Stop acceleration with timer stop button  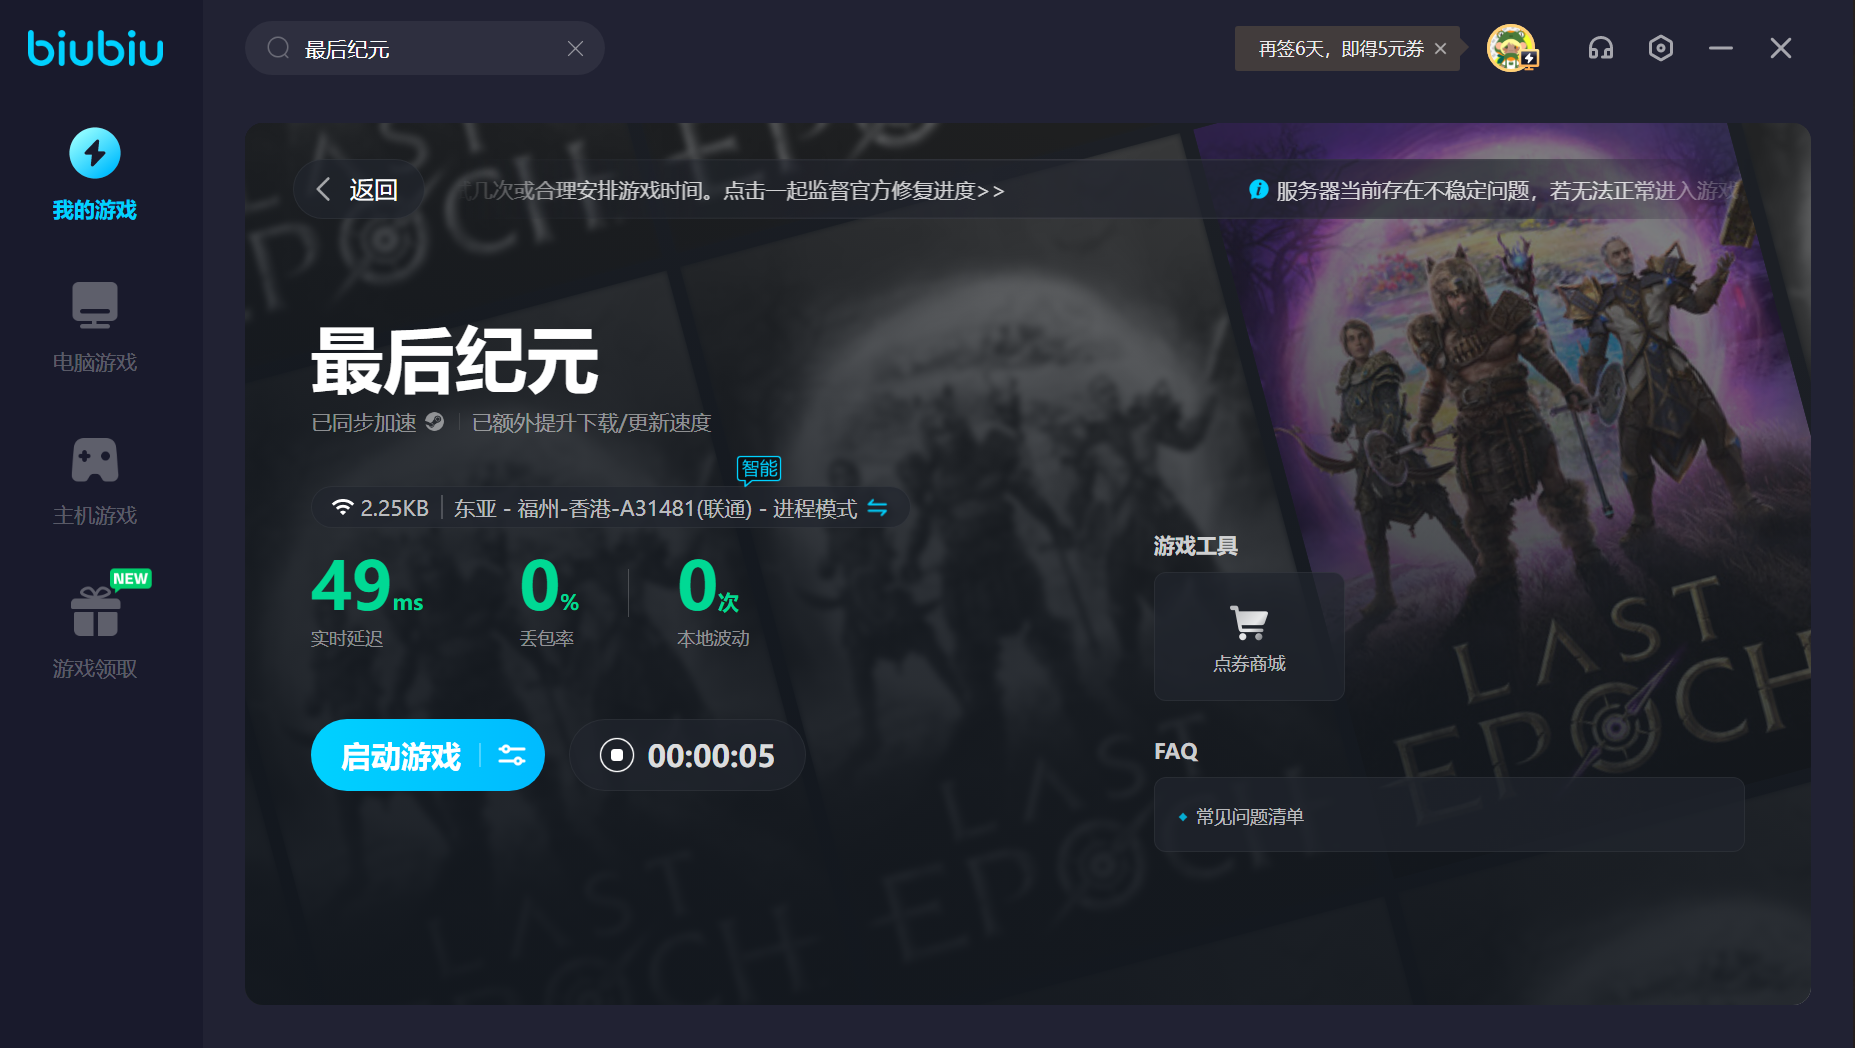[617, 755]
